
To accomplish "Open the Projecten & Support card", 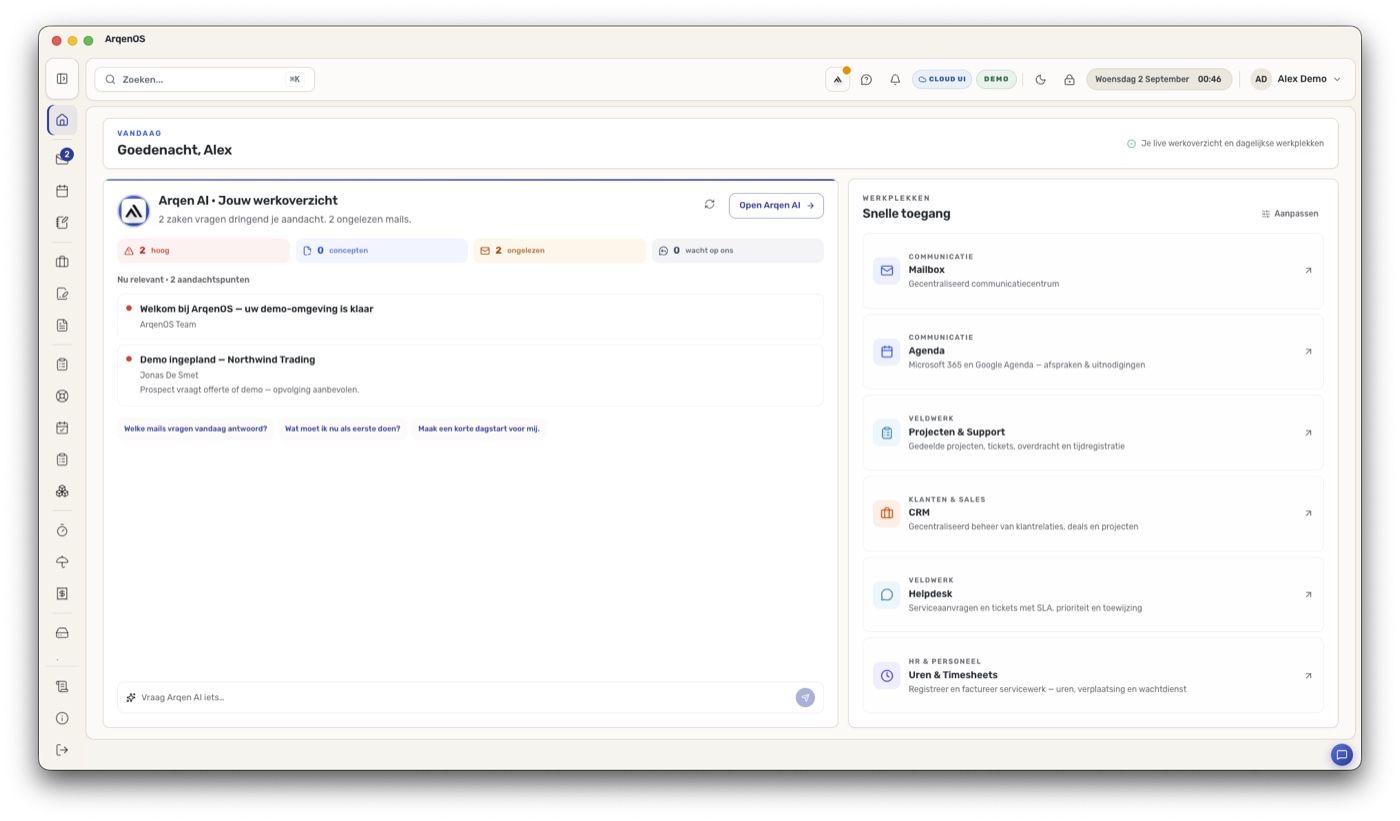I will [1093, 433].
